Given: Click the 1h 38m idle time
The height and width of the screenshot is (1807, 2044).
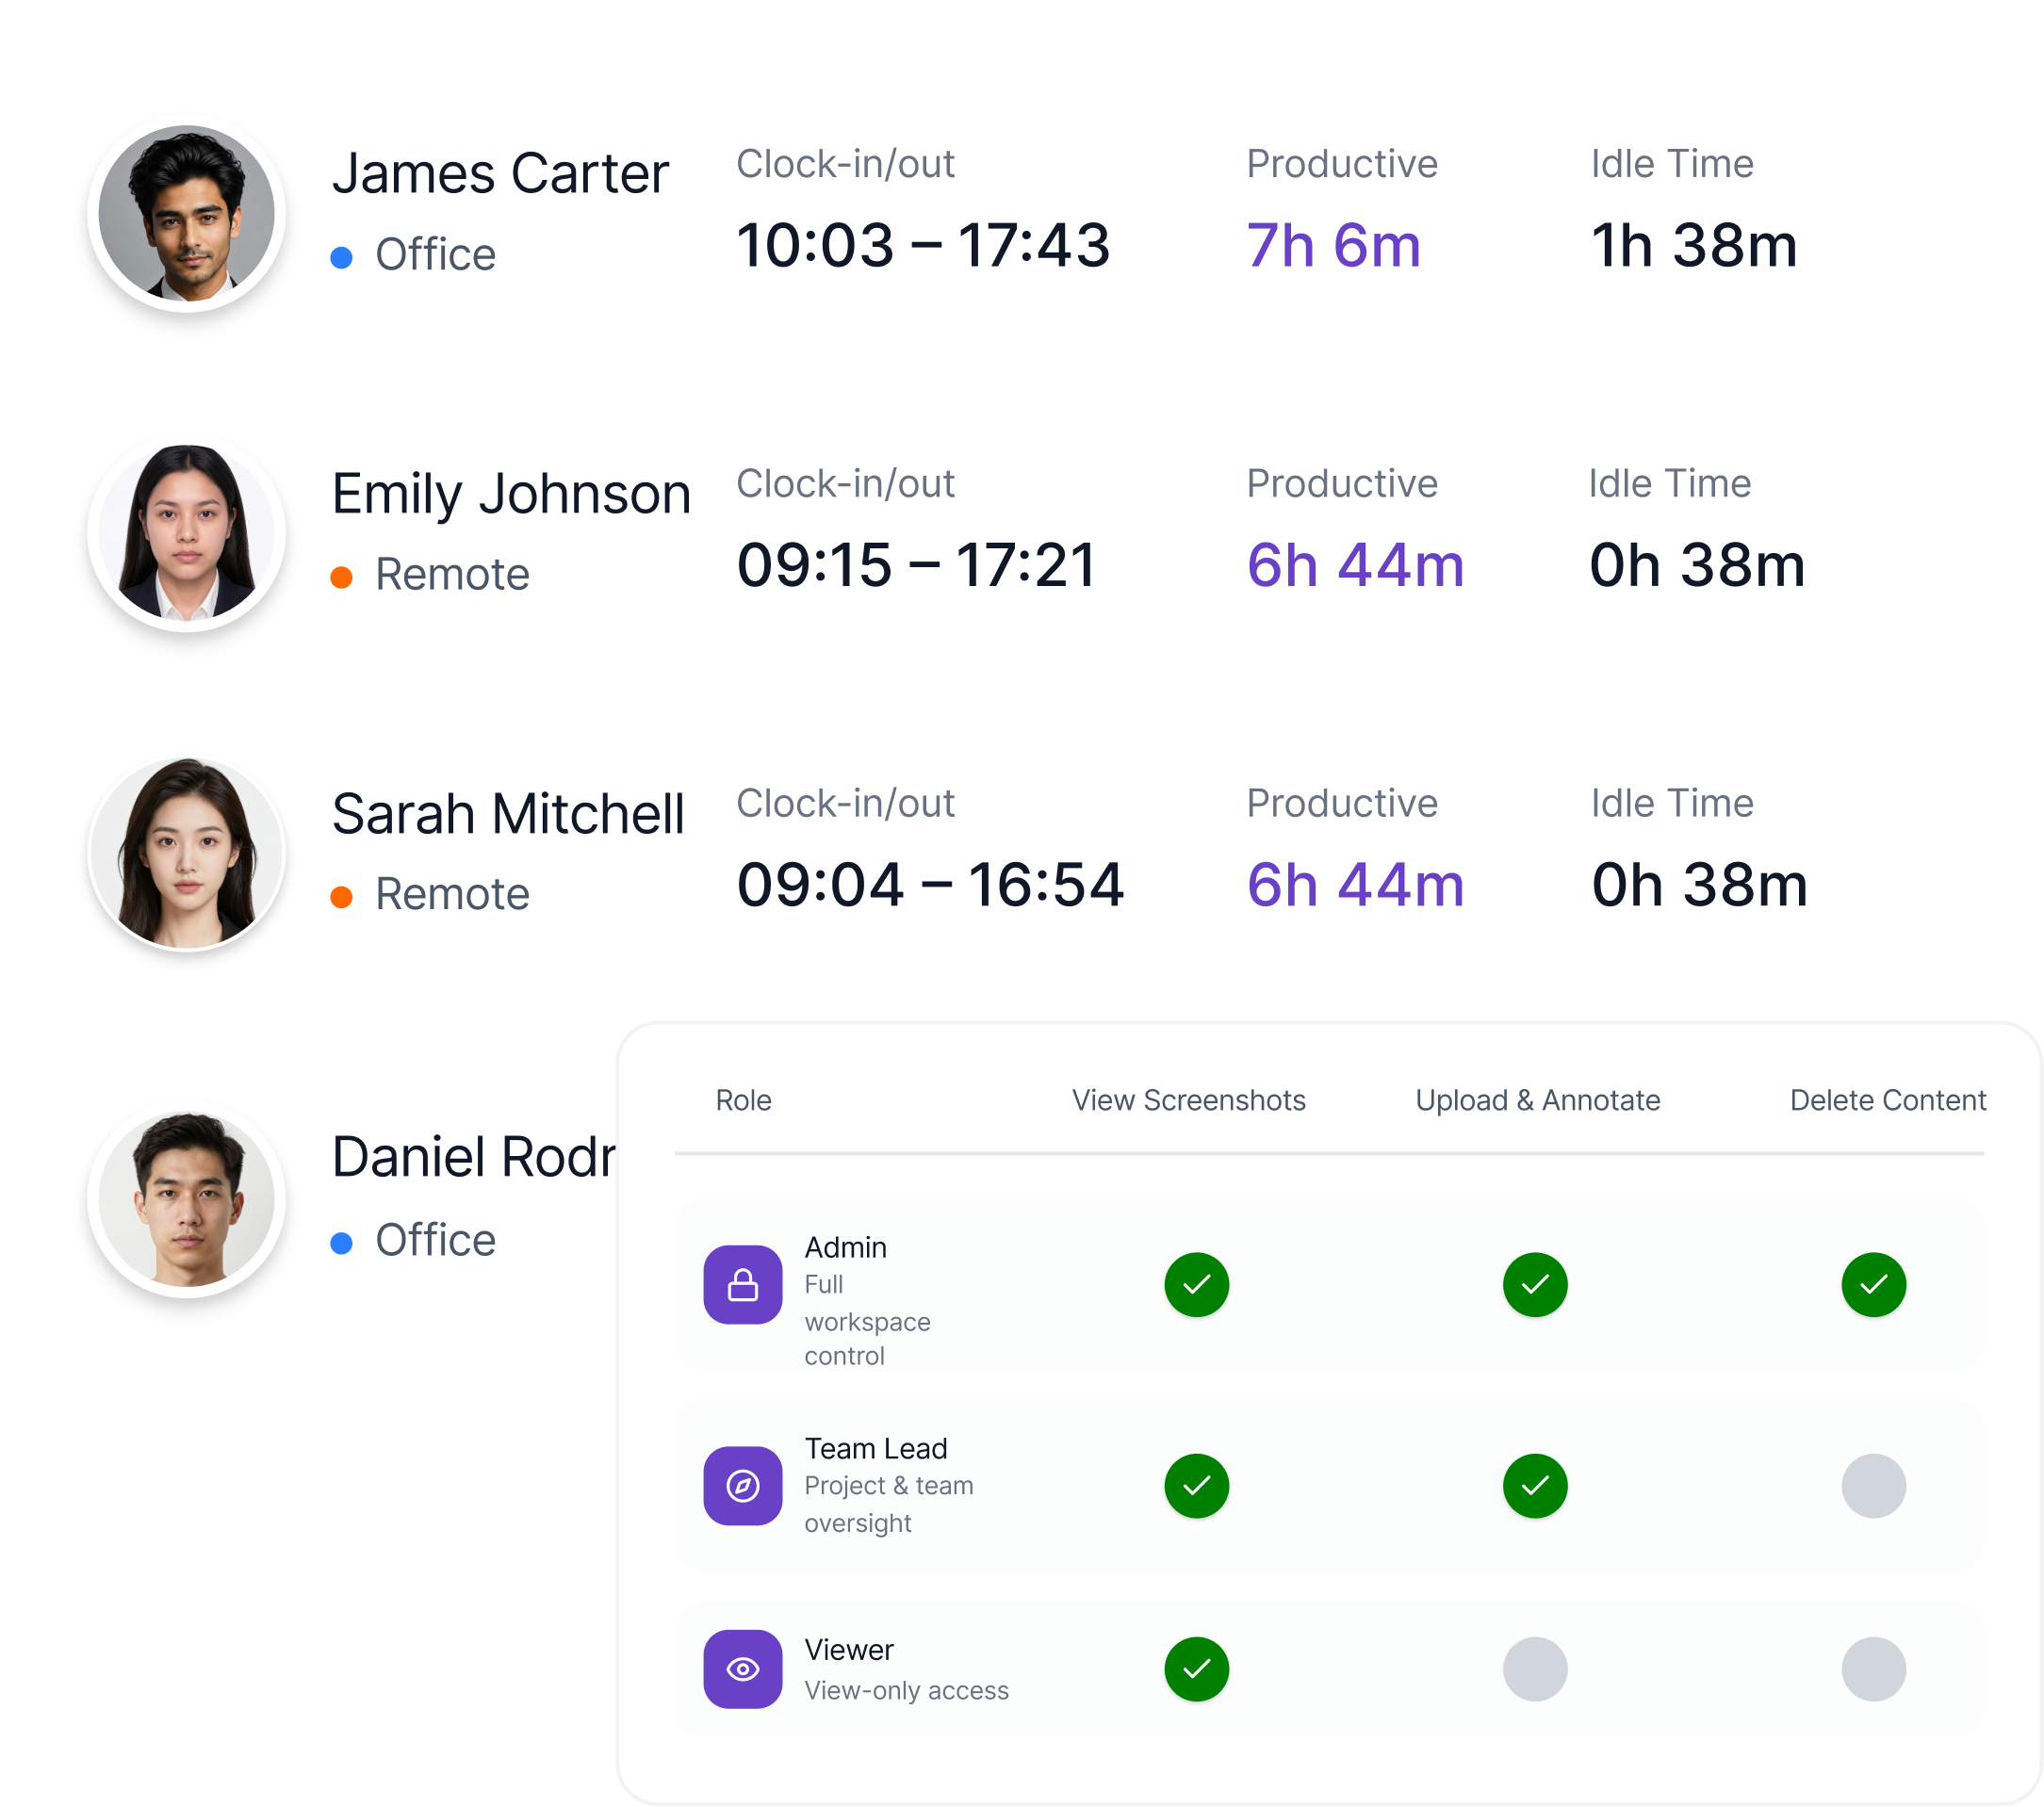Looking at the screenshot, I should 1694,245.
